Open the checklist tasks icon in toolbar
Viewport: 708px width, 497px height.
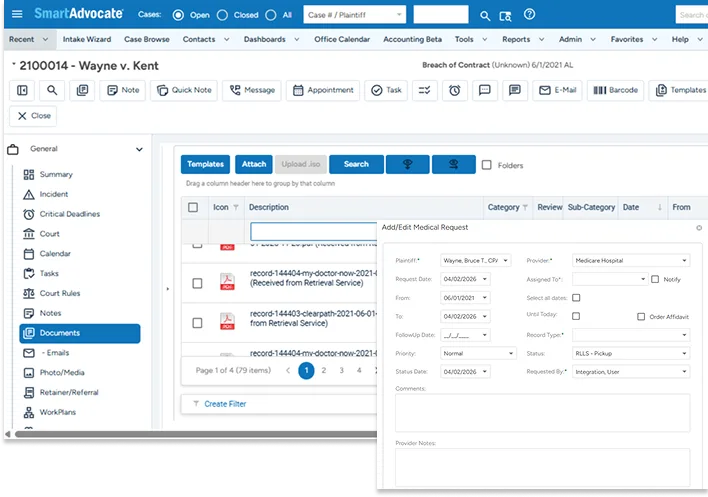coord(424,90)
